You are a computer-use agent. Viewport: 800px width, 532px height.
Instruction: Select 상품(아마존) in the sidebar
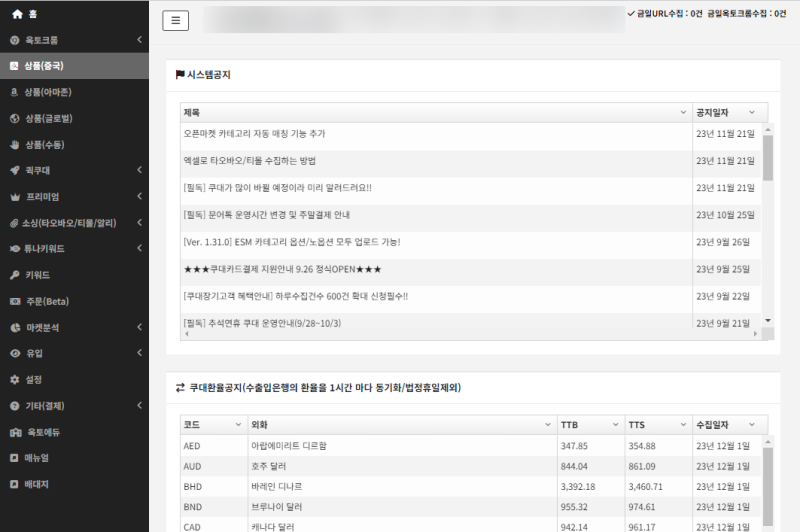point(74,92)
